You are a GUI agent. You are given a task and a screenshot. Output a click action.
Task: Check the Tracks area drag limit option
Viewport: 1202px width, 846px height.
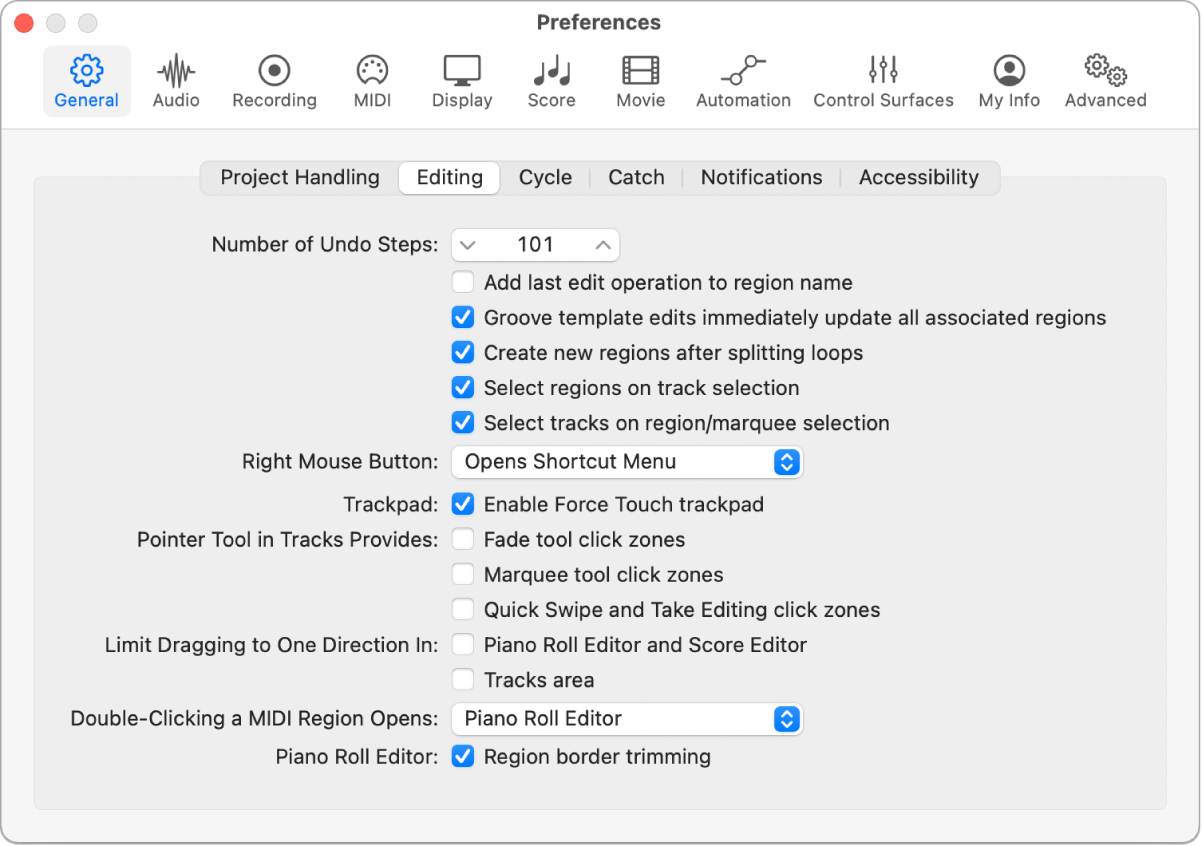point(463,680)
